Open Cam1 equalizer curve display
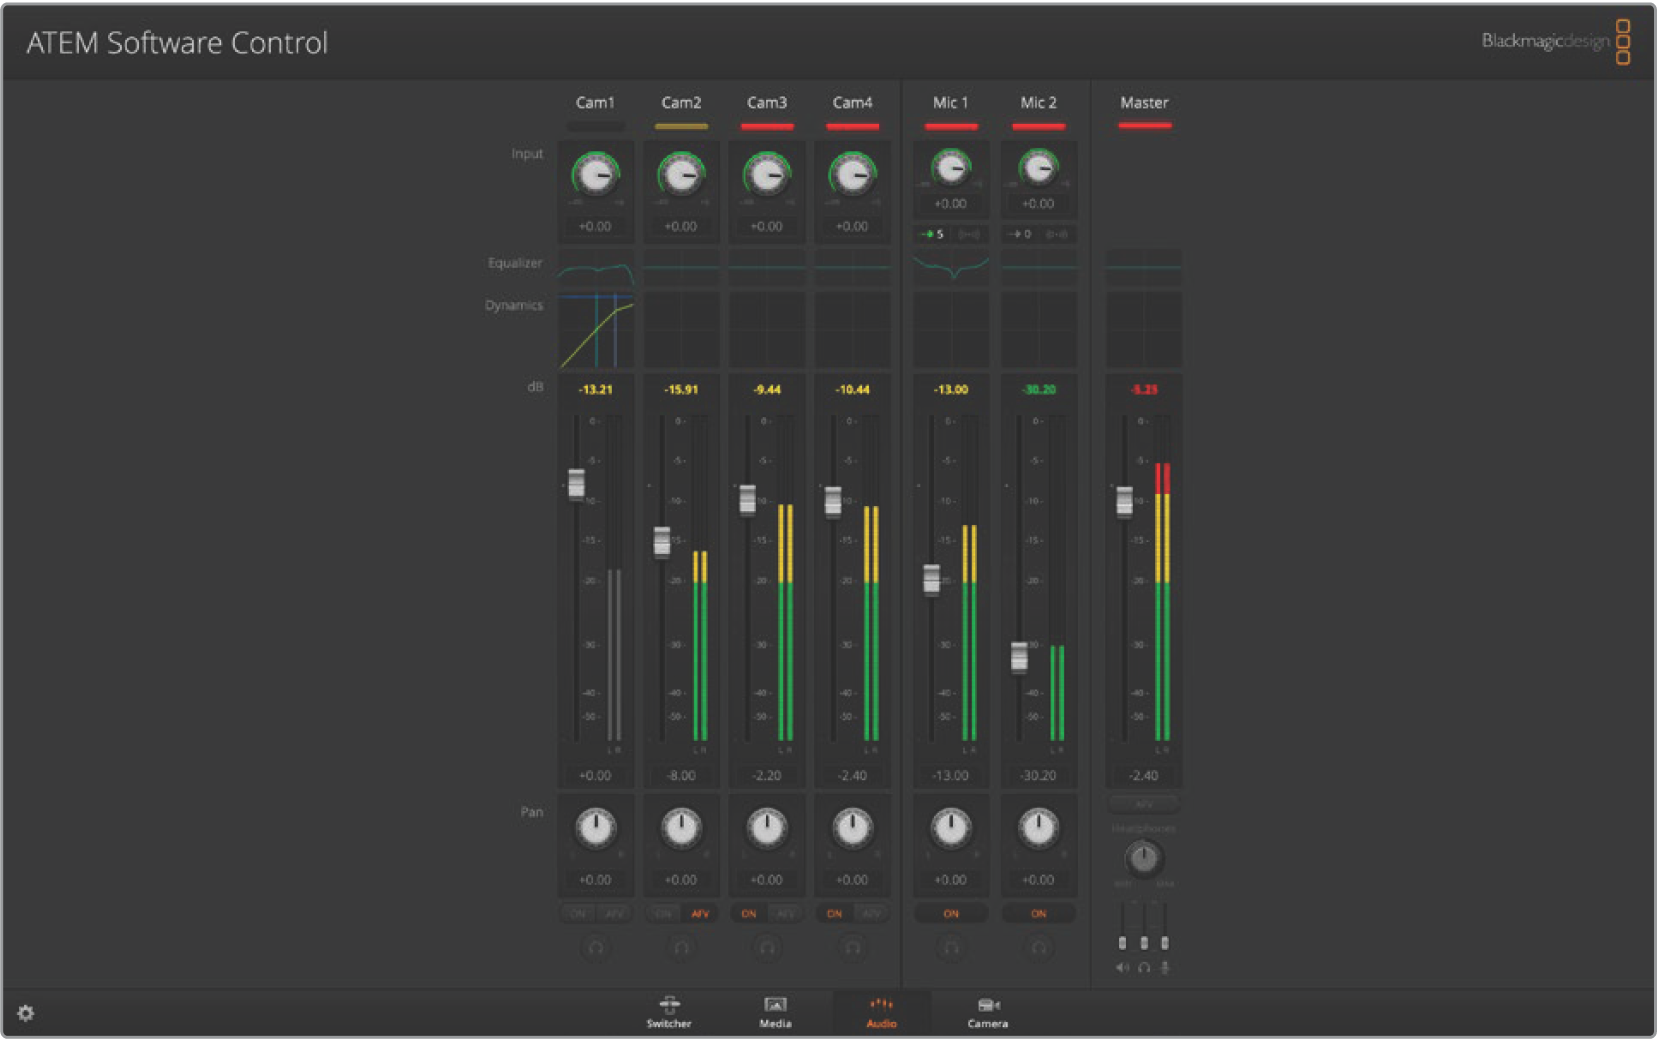The image size is (1658, 1041). (596, 270)
